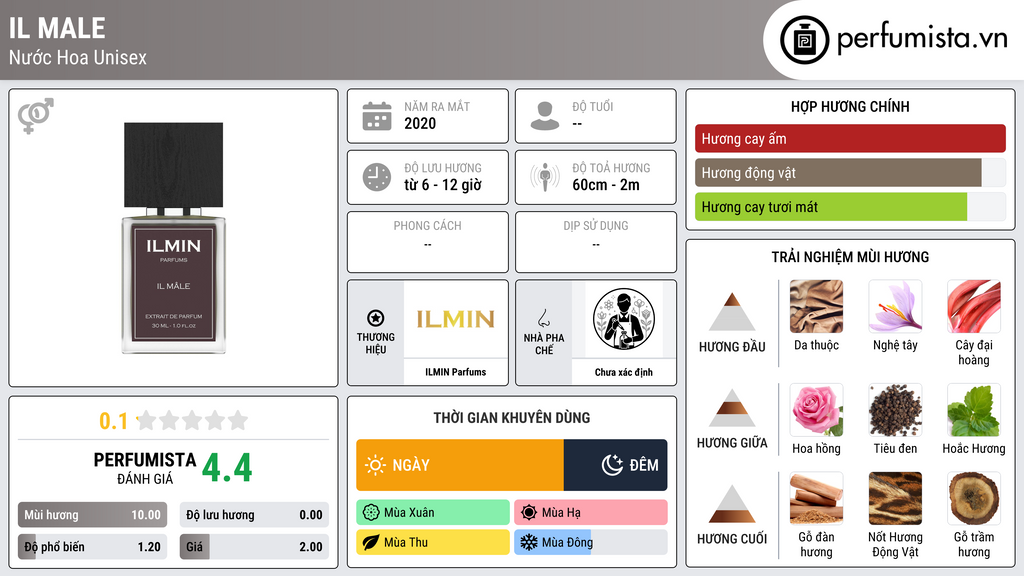Click the Độ lưu hương score bar
The image size is (1024, 576).
tap(254, 515)
